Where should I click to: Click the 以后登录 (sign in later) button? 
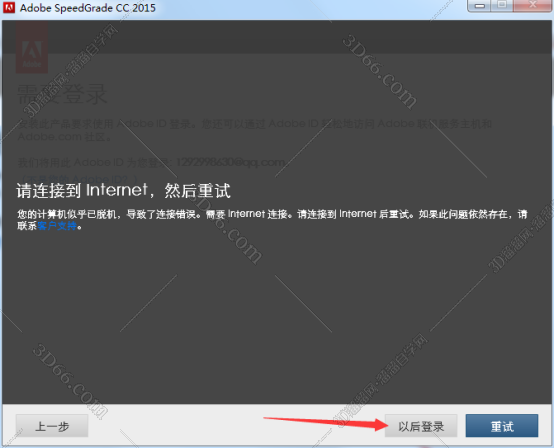[421, 426]
